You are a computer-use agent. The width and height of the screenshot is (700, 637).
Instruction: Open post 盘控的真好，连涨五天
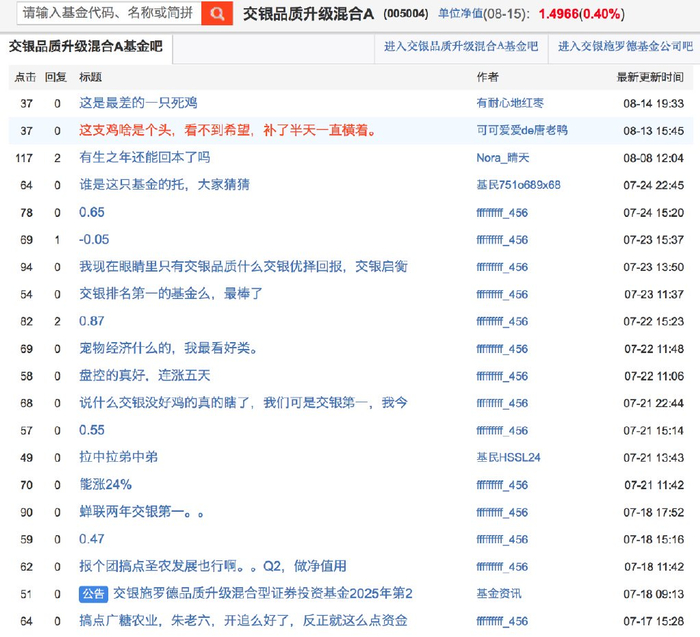point(145,376)
